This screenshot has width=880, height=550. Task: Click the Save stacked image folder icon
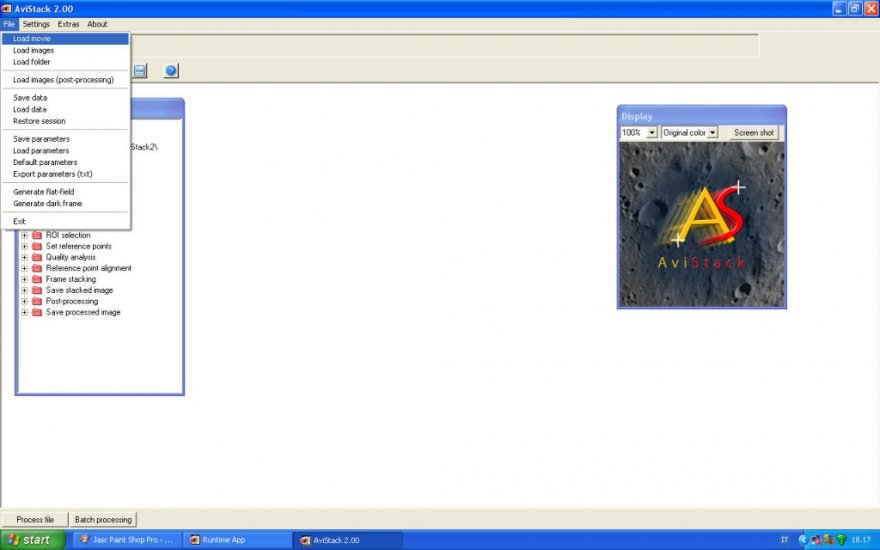[37, 290]
